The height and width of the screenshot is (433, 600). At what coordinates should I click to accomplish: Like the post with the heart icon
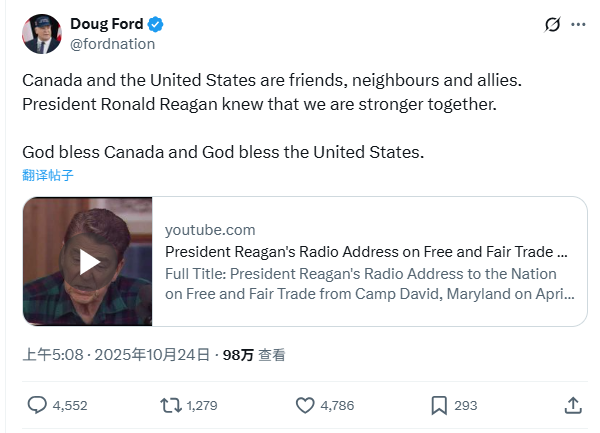(306, 405)
